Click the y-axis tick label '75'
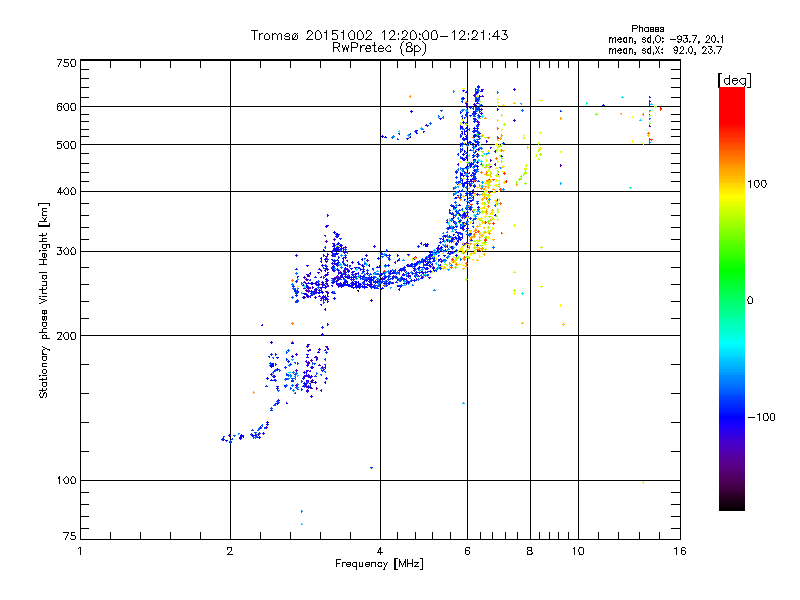This screenshot has height=600, width=800. click(70, 536)
